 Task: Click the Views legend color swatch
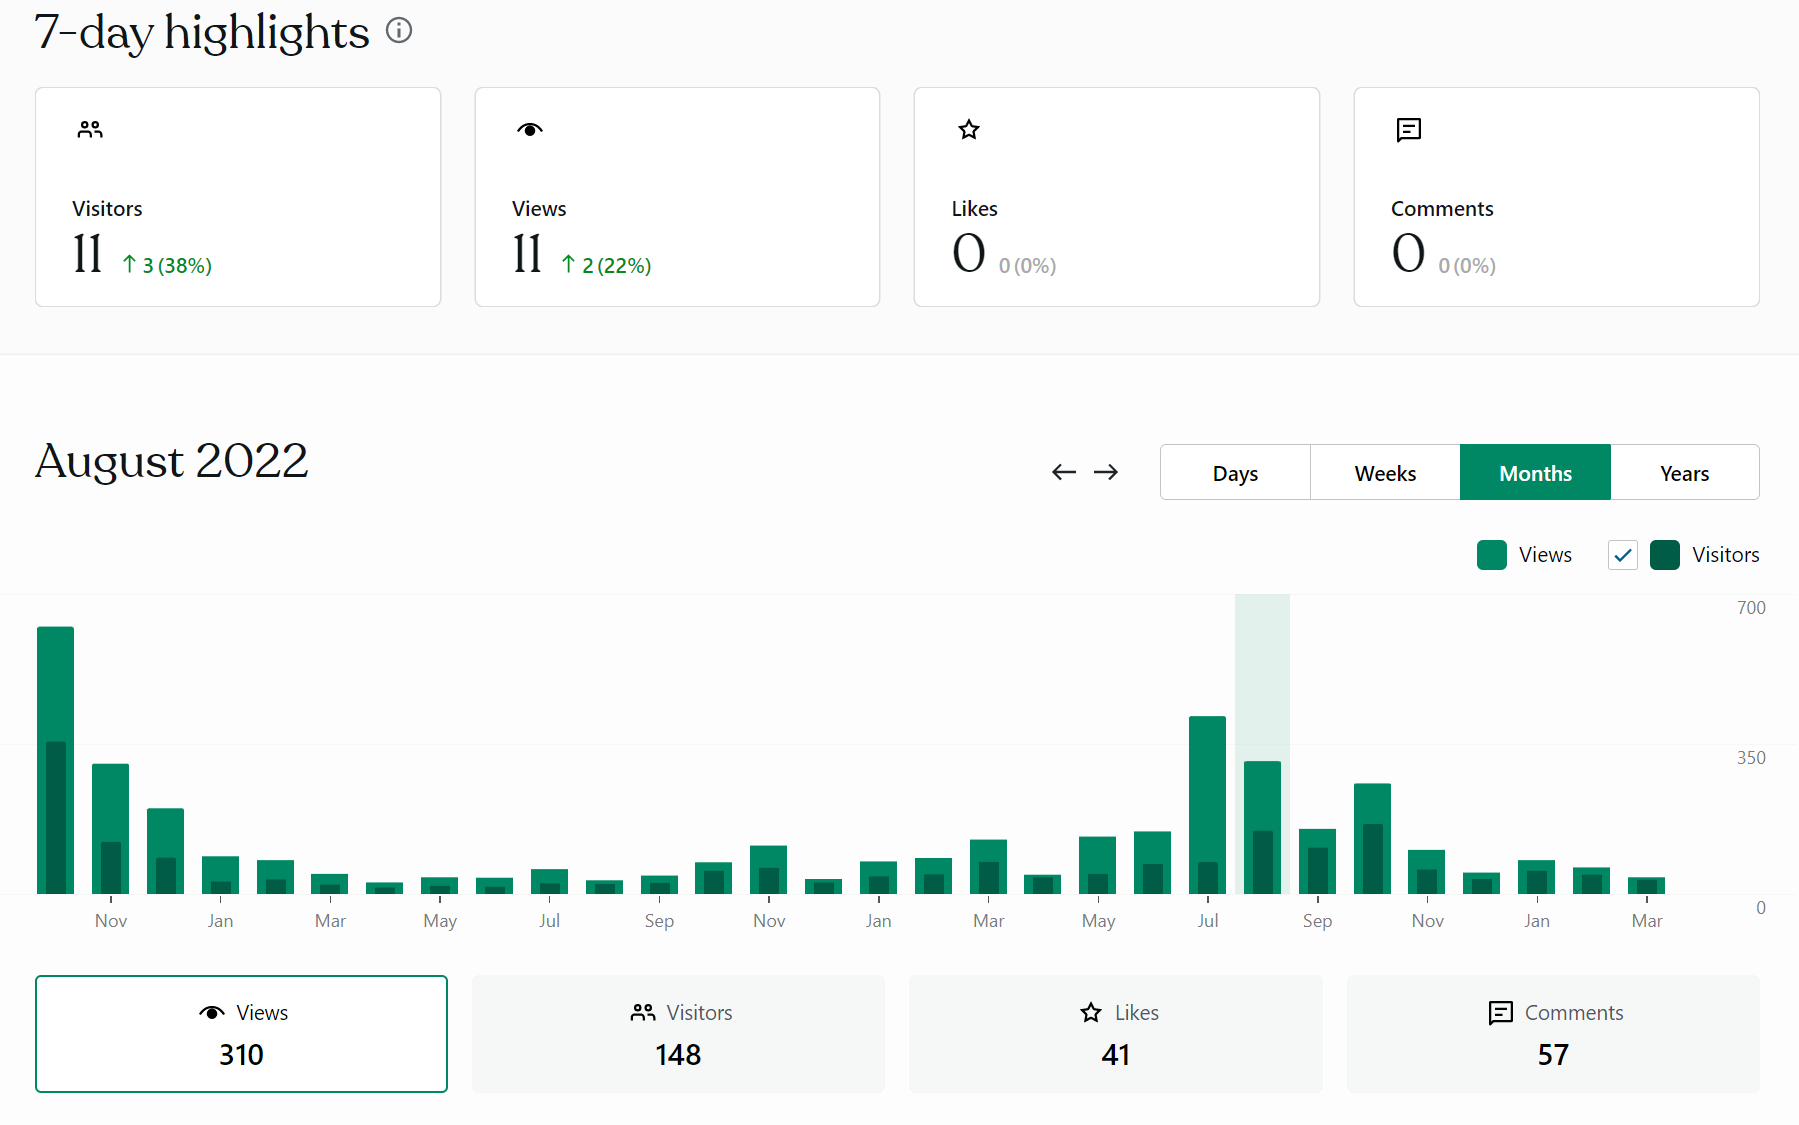coord(1491,555)
